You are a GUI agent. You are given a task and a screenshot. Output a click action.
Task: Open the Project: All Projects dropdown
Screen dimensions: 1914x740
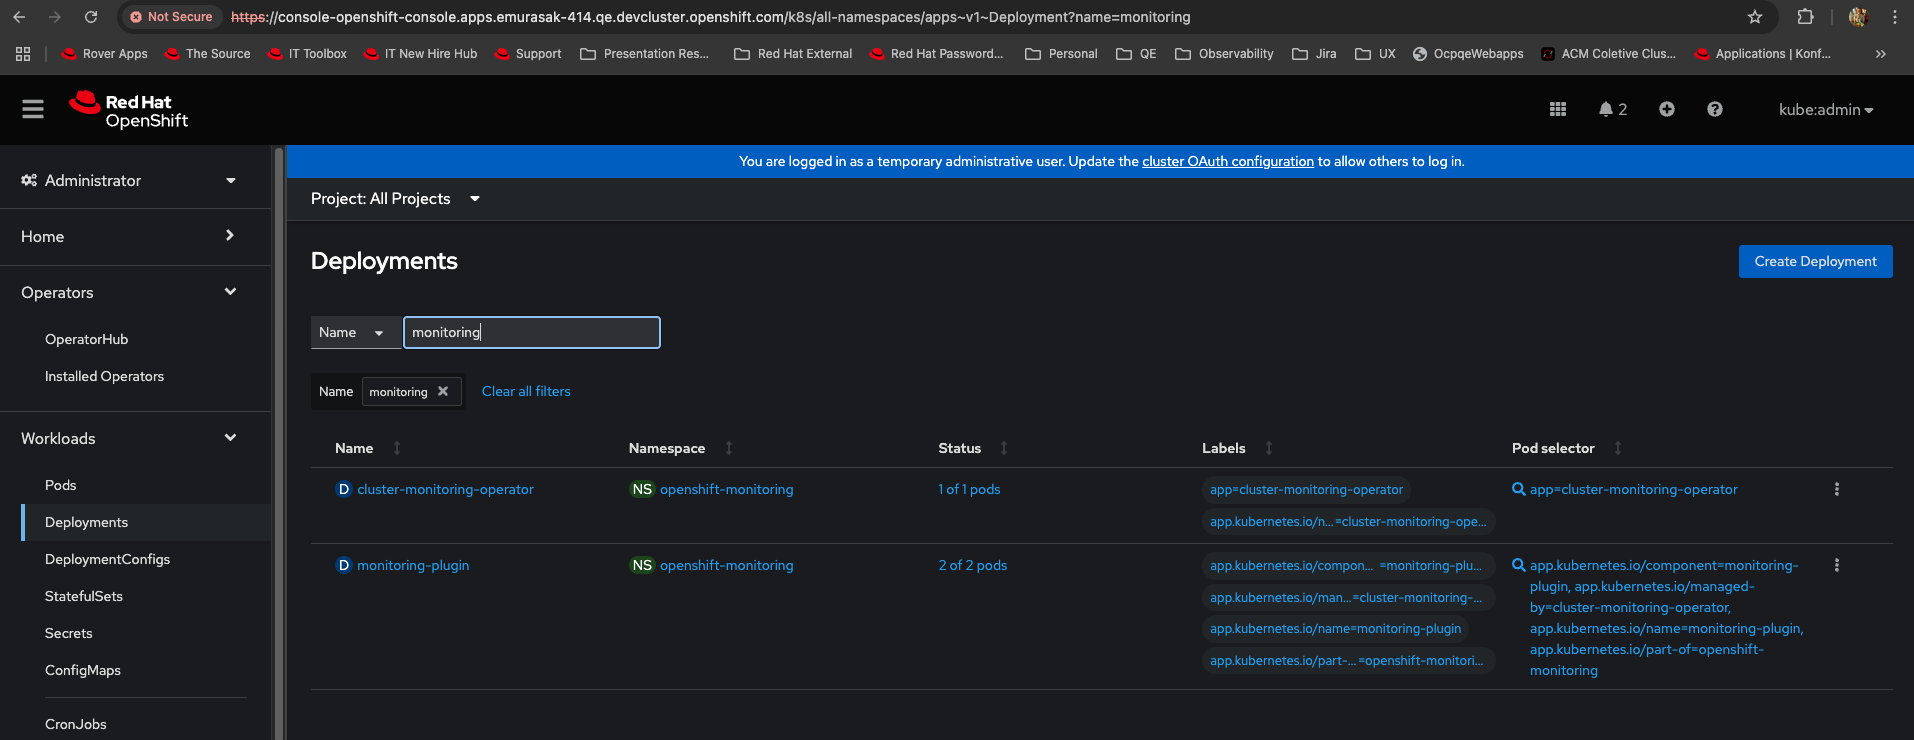click(x=395, y=199)
